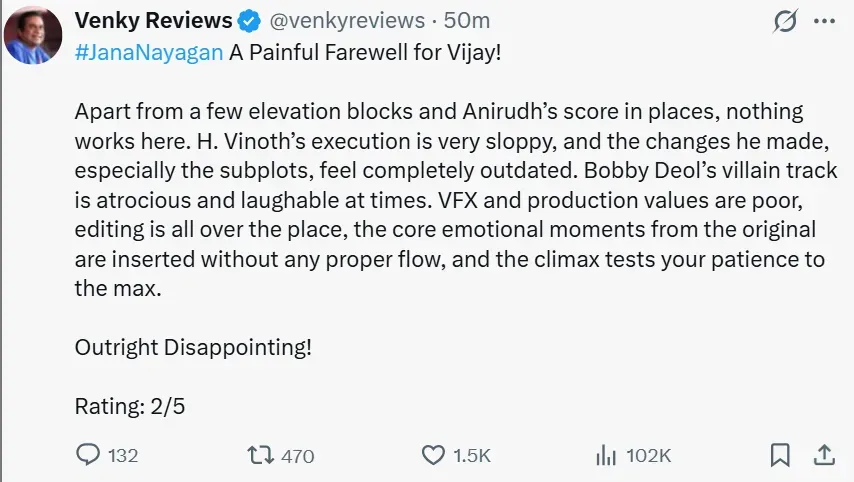This screenshot has height=482, width=854.
Task: Open the 50m timestamp permalink
Action: (x=467, y=21)
